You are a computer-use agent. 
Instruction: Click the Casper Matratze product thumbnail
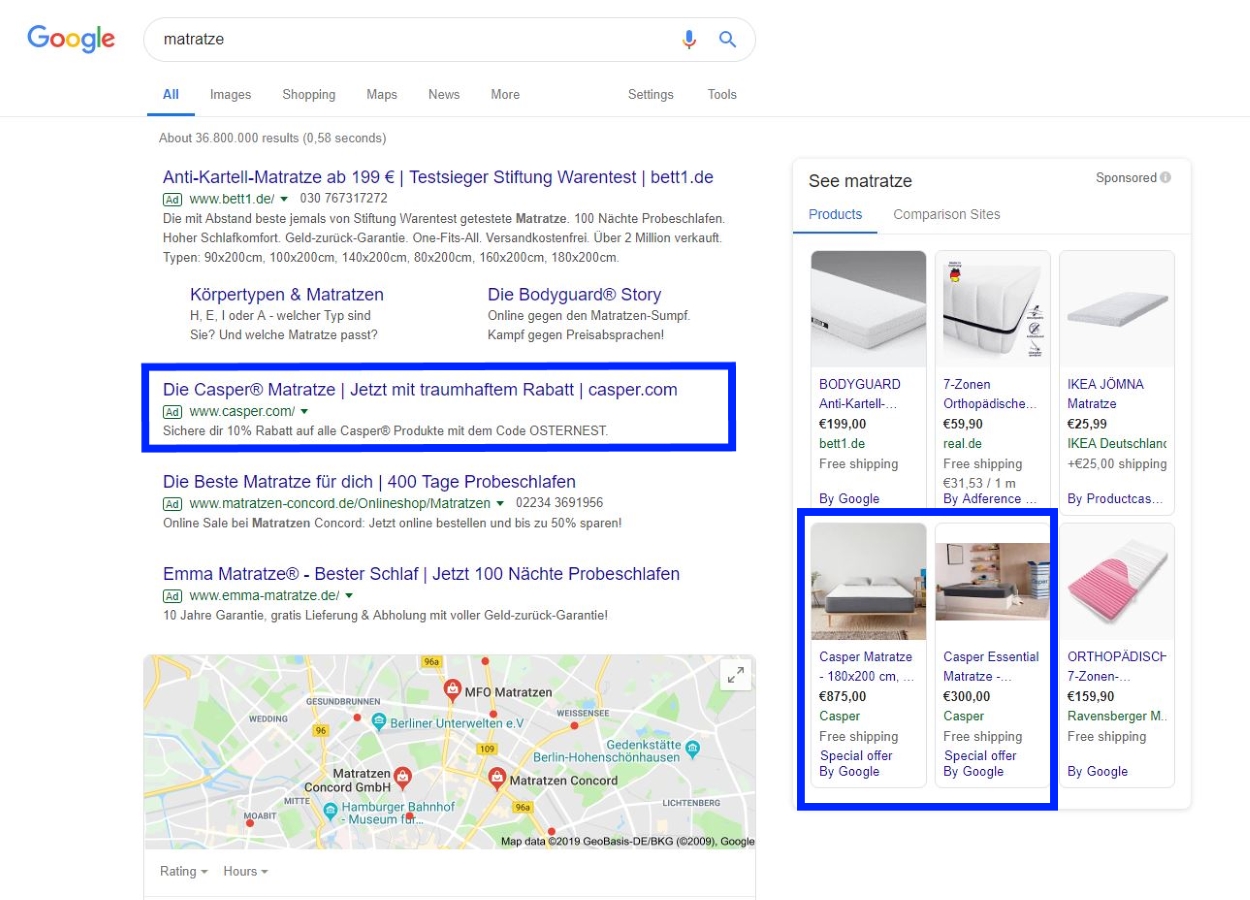pyautogui.click(x=868, y=581)
